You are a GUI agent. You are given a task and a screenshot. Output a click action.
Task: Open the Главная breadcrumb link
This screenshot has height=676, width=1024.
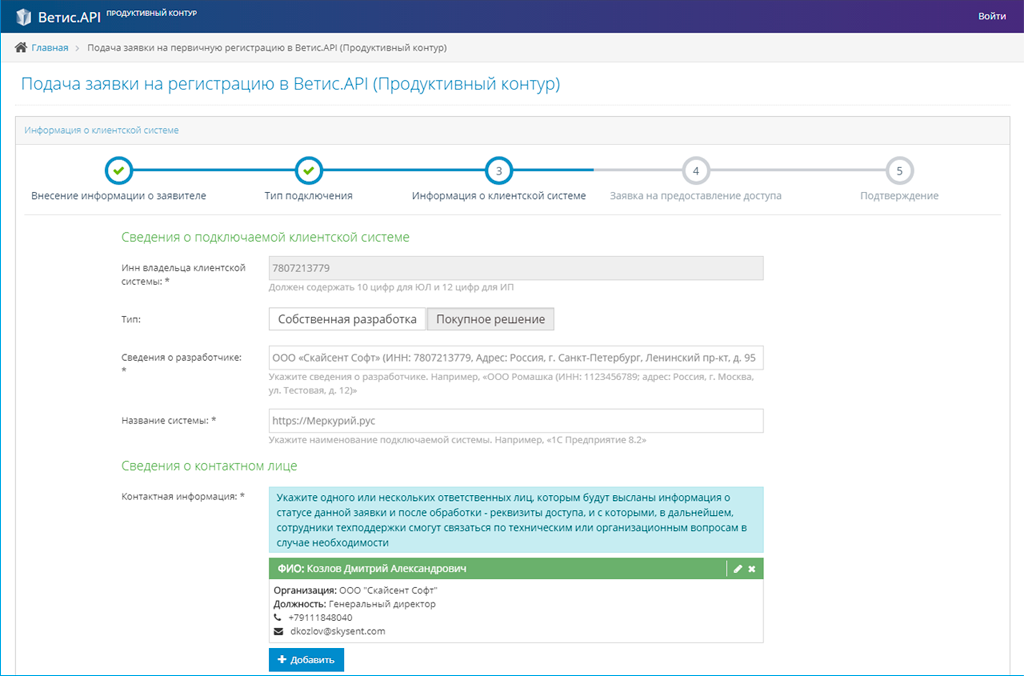(50, 47)
